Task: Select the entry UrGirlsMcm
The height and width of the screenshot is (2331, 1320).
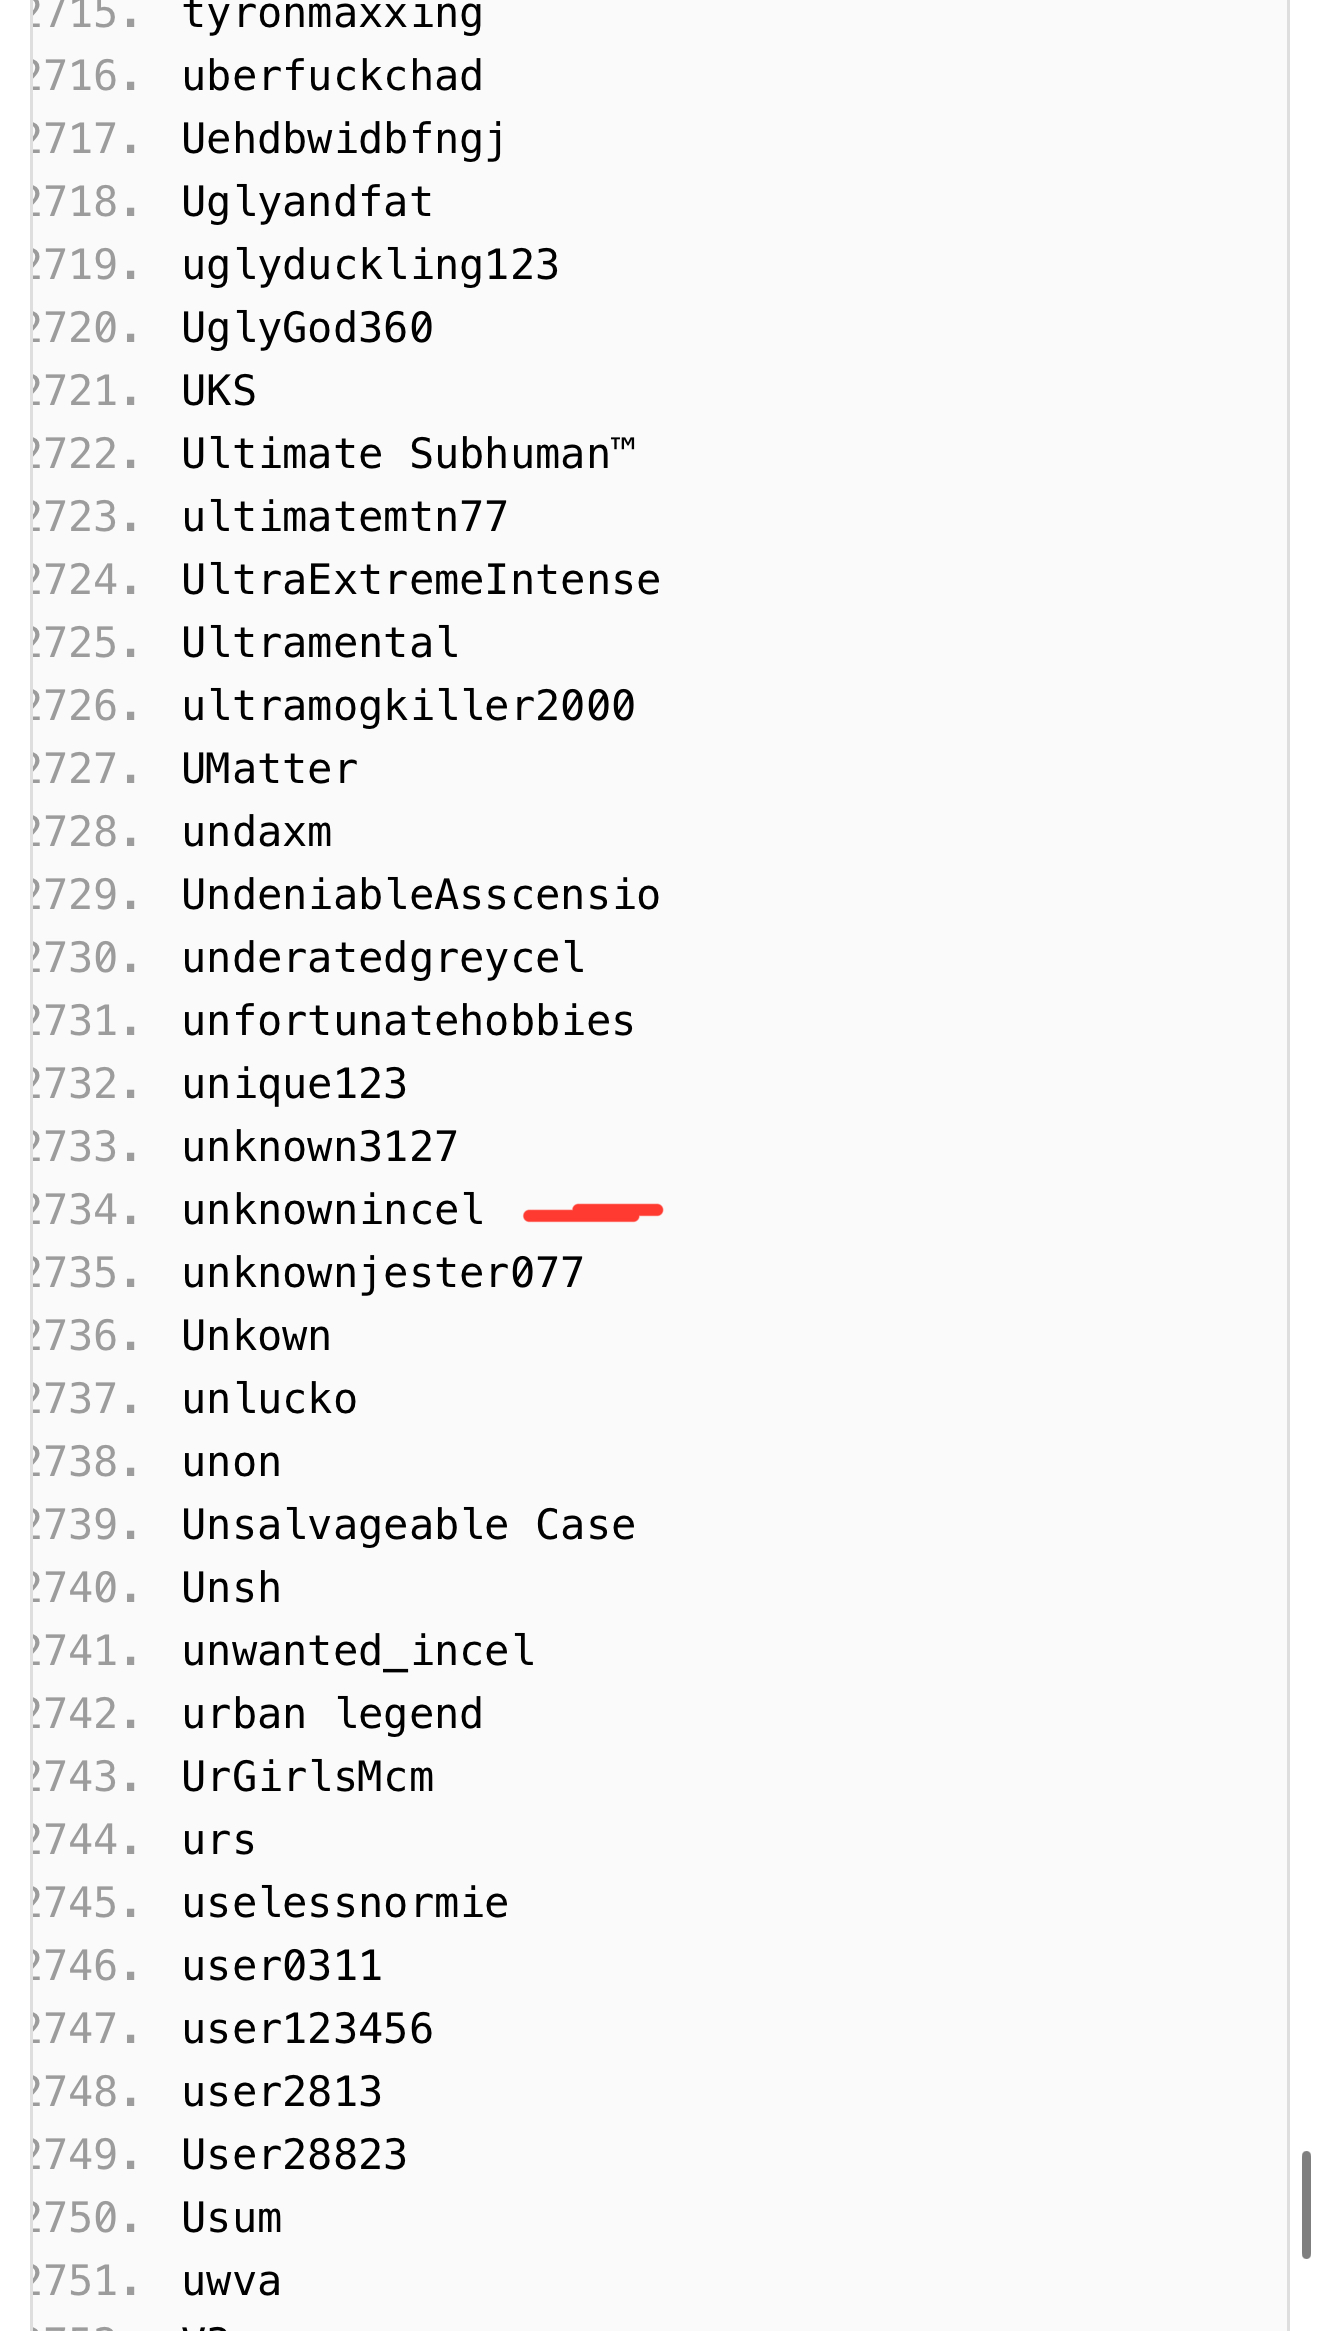Action: [307, 1777]
